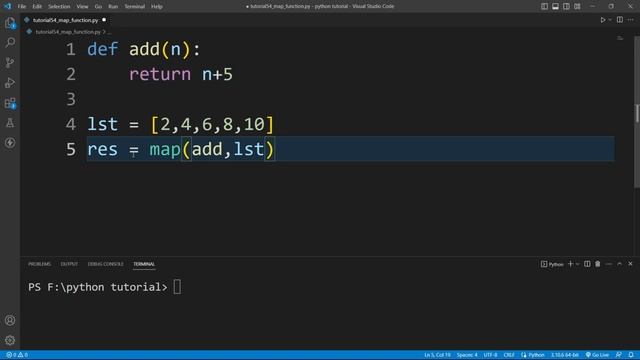Image resolution: width=640 pixels, height=360 pixels.
Task: Run the Python file with play button
Action: click(x=602, y=20)
